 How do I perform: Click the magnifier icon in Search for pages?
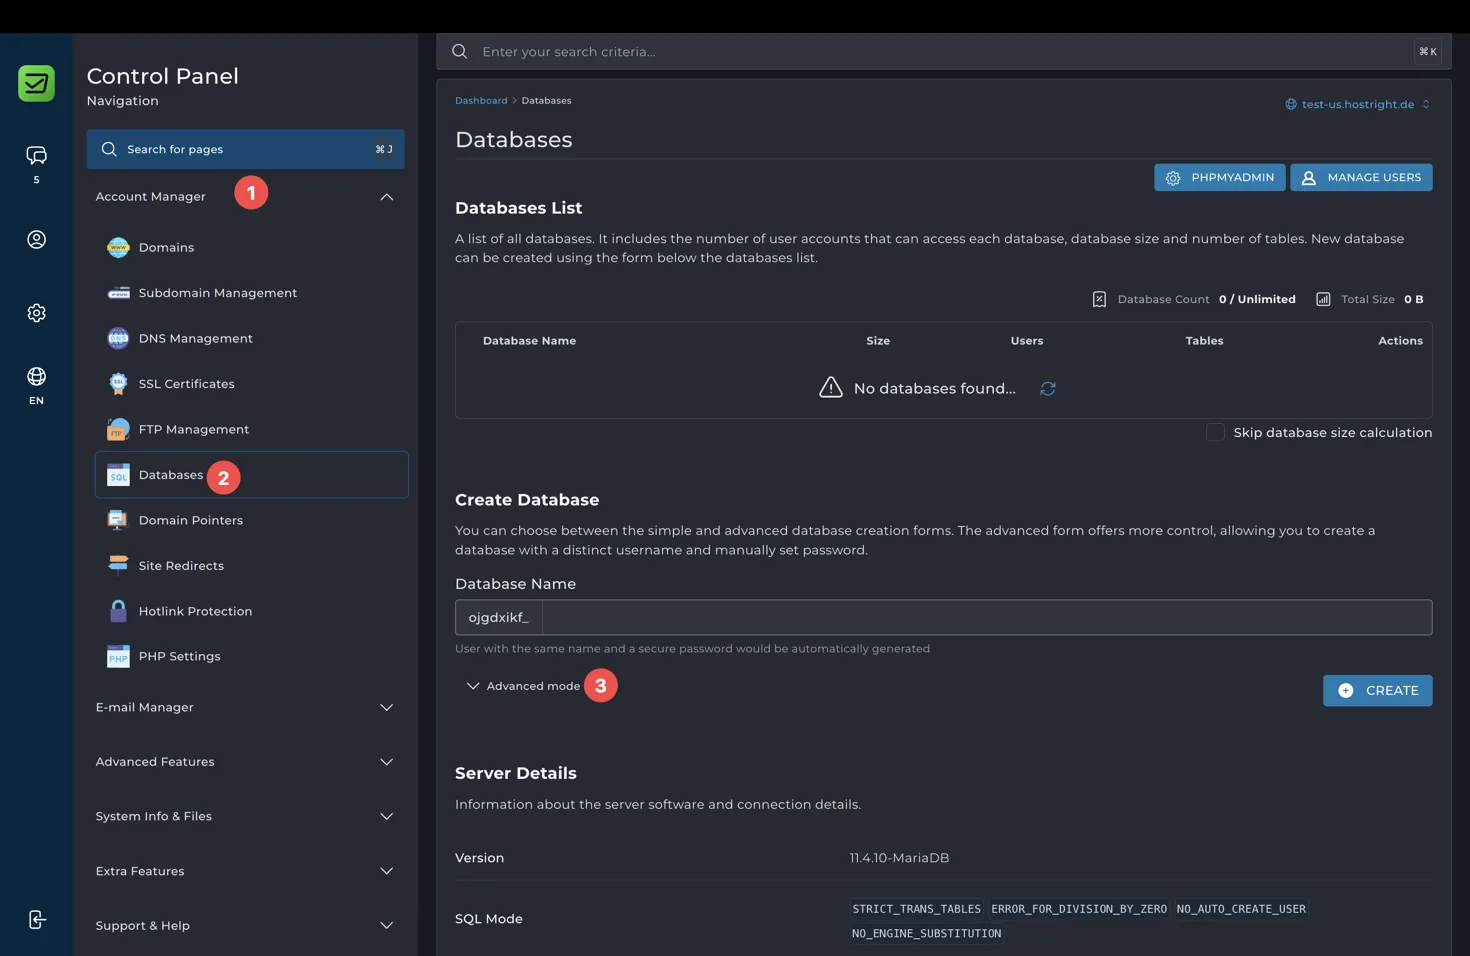[109, 149]
